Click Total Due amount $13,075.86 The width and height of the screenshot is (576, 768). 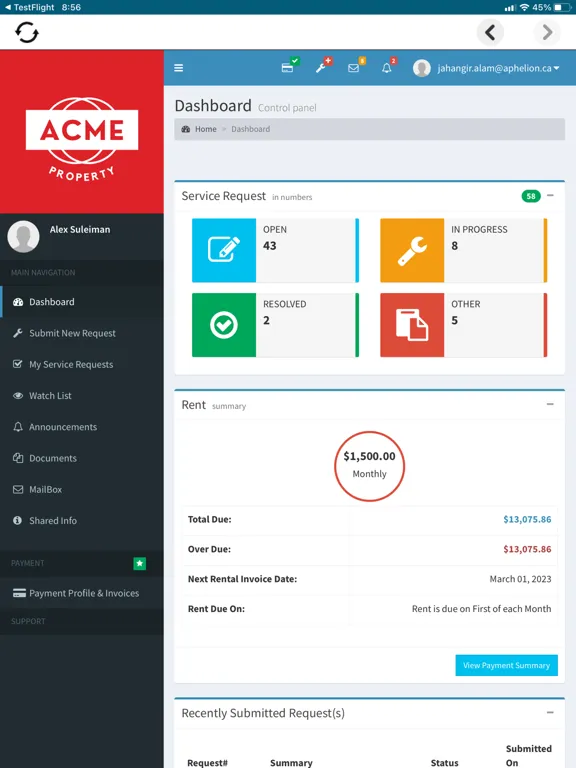[527, 519]
